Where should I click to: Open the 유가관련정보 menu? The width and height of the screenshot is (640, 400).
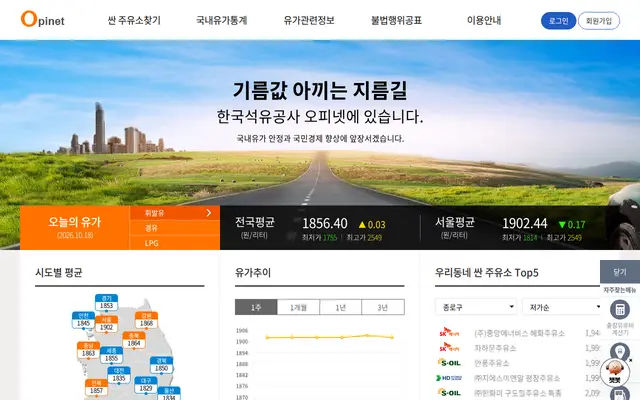coord(309,20)
